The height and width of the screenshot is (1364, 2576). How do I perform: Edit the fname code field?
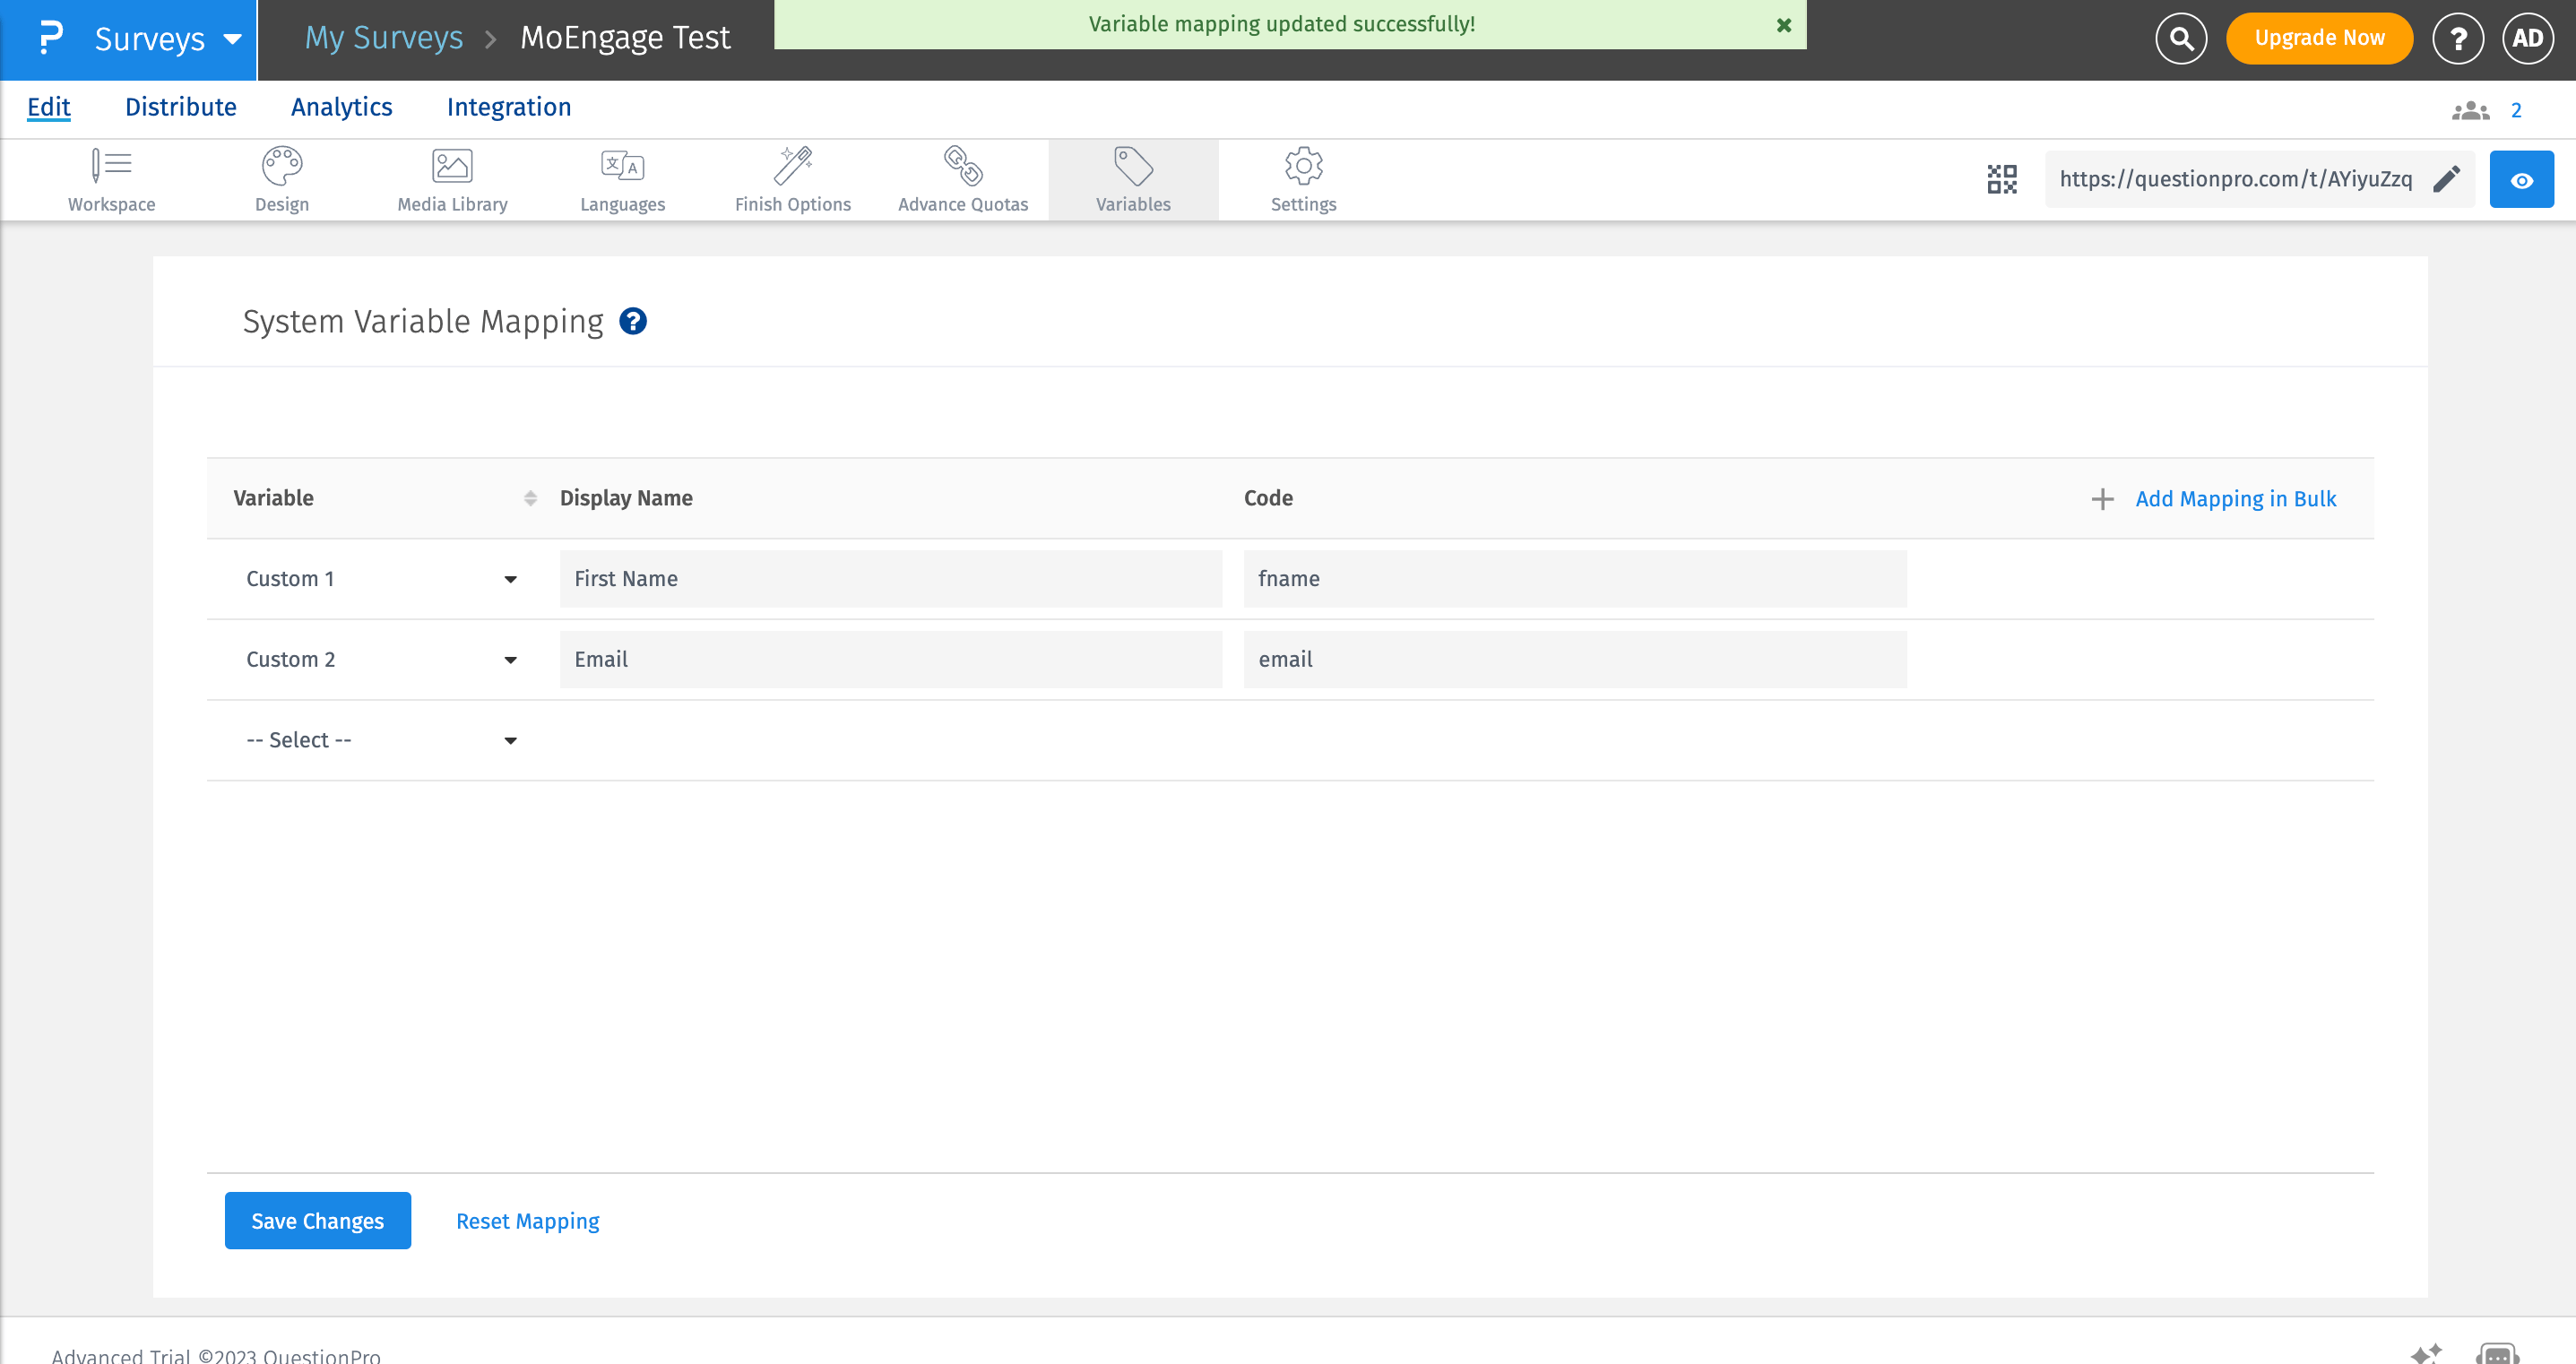tap(1574, 579)
